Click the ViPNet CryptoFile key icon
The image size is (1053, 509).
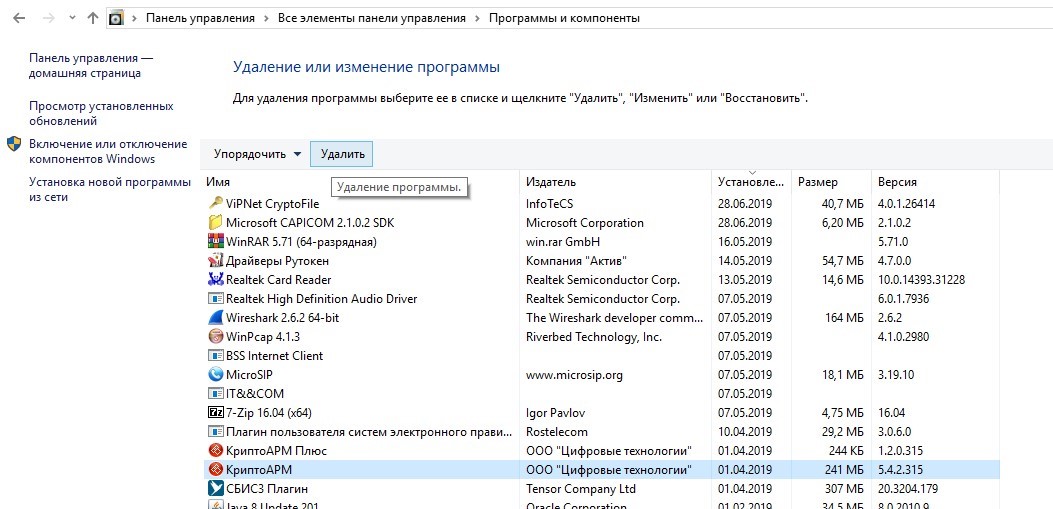pyautogui.click(x=215, y=204)
